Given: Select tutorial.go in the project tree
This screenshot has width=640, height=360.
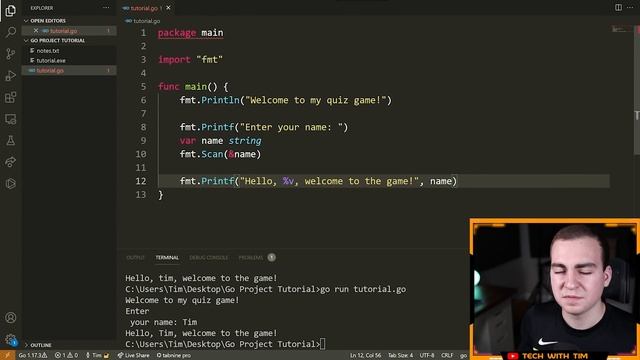Looking at the screenshot, I should (x=69, y=70).
